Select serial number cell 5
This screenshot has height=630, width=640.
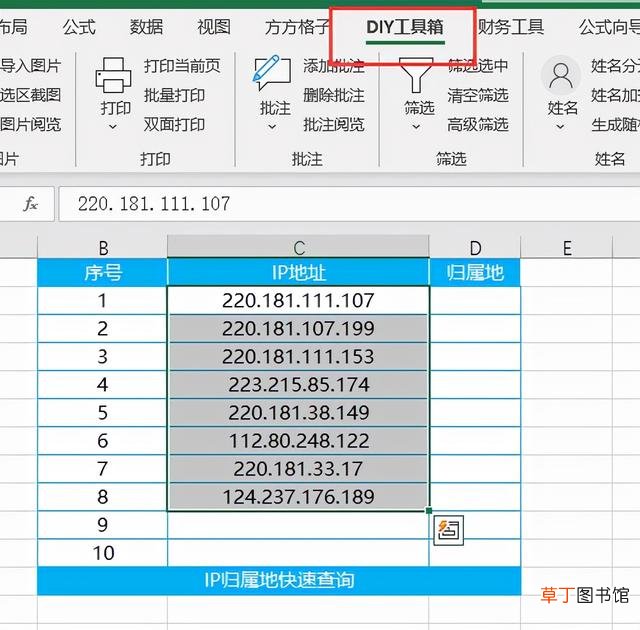(x=102, y=413)
